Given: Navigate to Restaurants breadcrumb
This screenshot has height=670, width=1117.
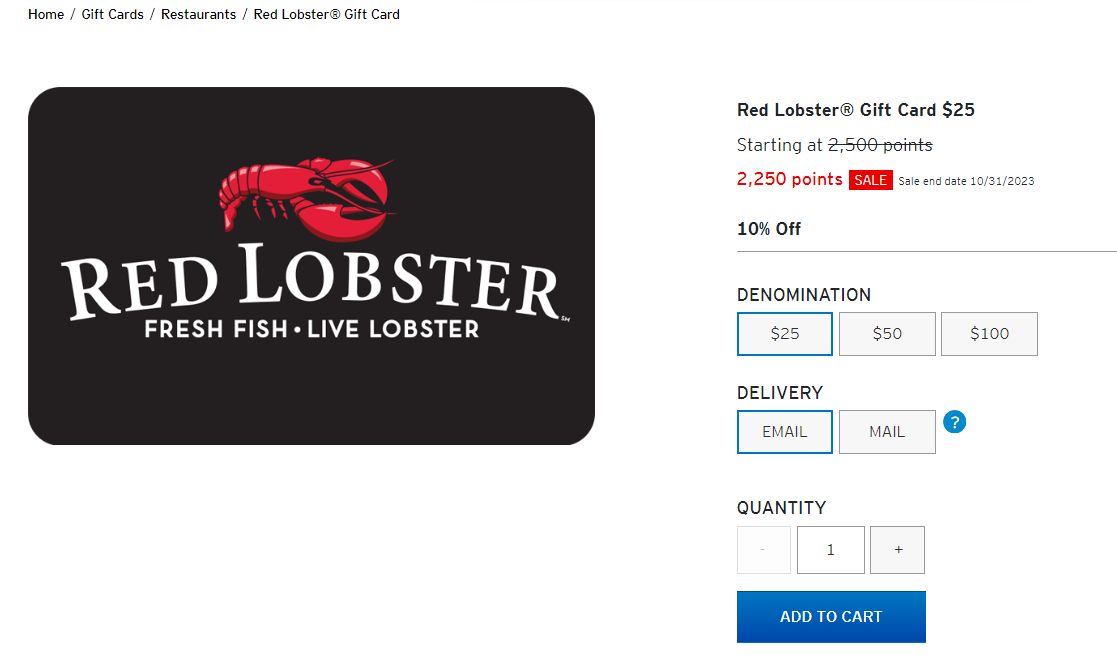Looking at the screenshot, I should 198,15.
